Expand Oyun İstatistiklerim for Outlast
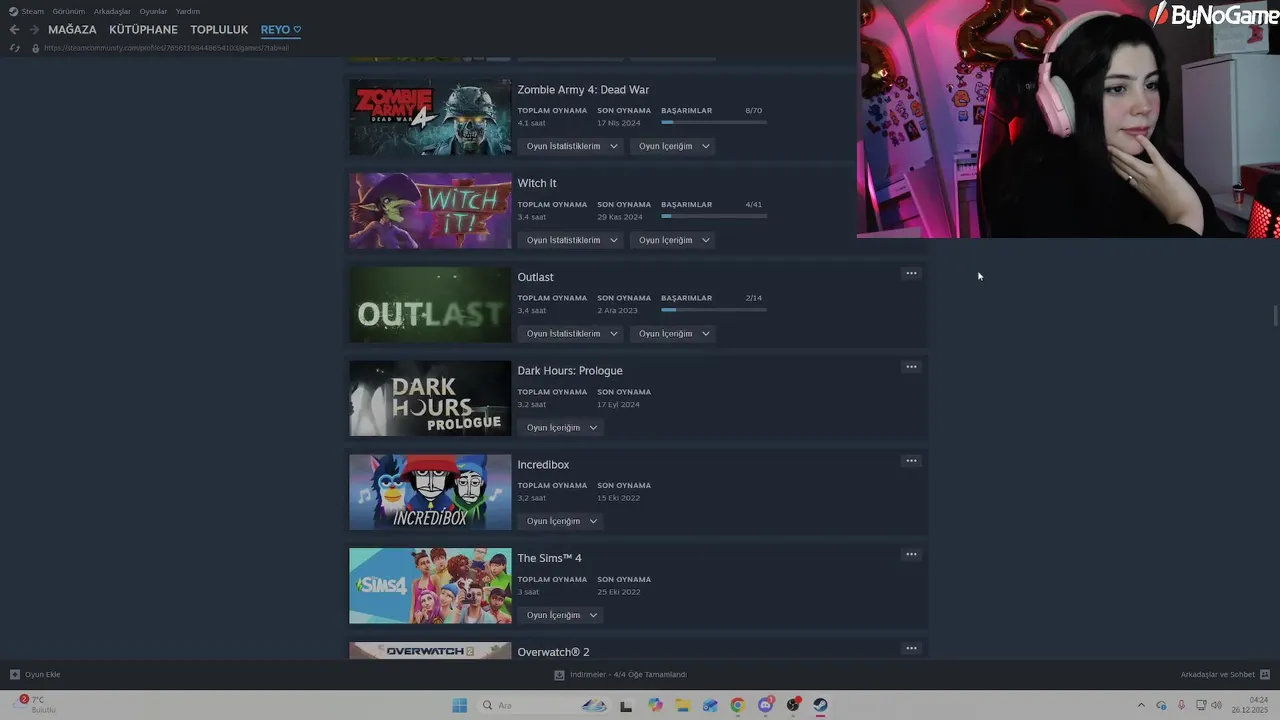Screen dimensions: 1280x720 coord(572,334)
